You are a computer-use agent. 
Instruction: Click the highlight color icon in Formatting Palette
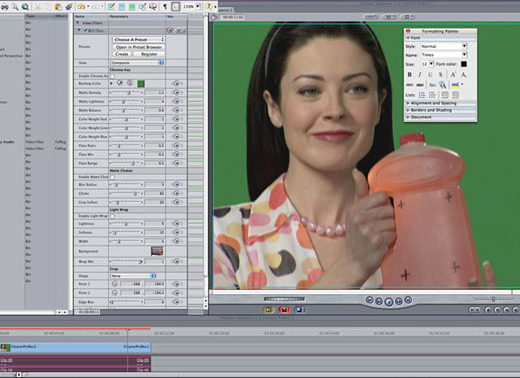click(x=455, y=85)
